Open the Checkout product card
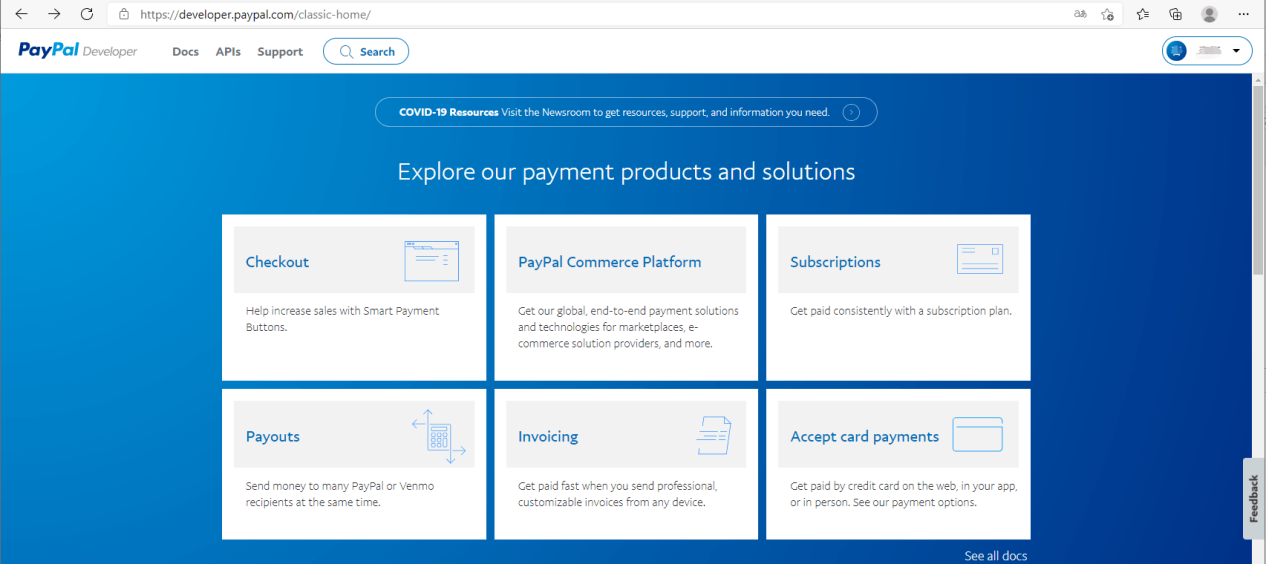Image resolution: width=1266 pixels, height=564 pixels. tap(354, 297)
